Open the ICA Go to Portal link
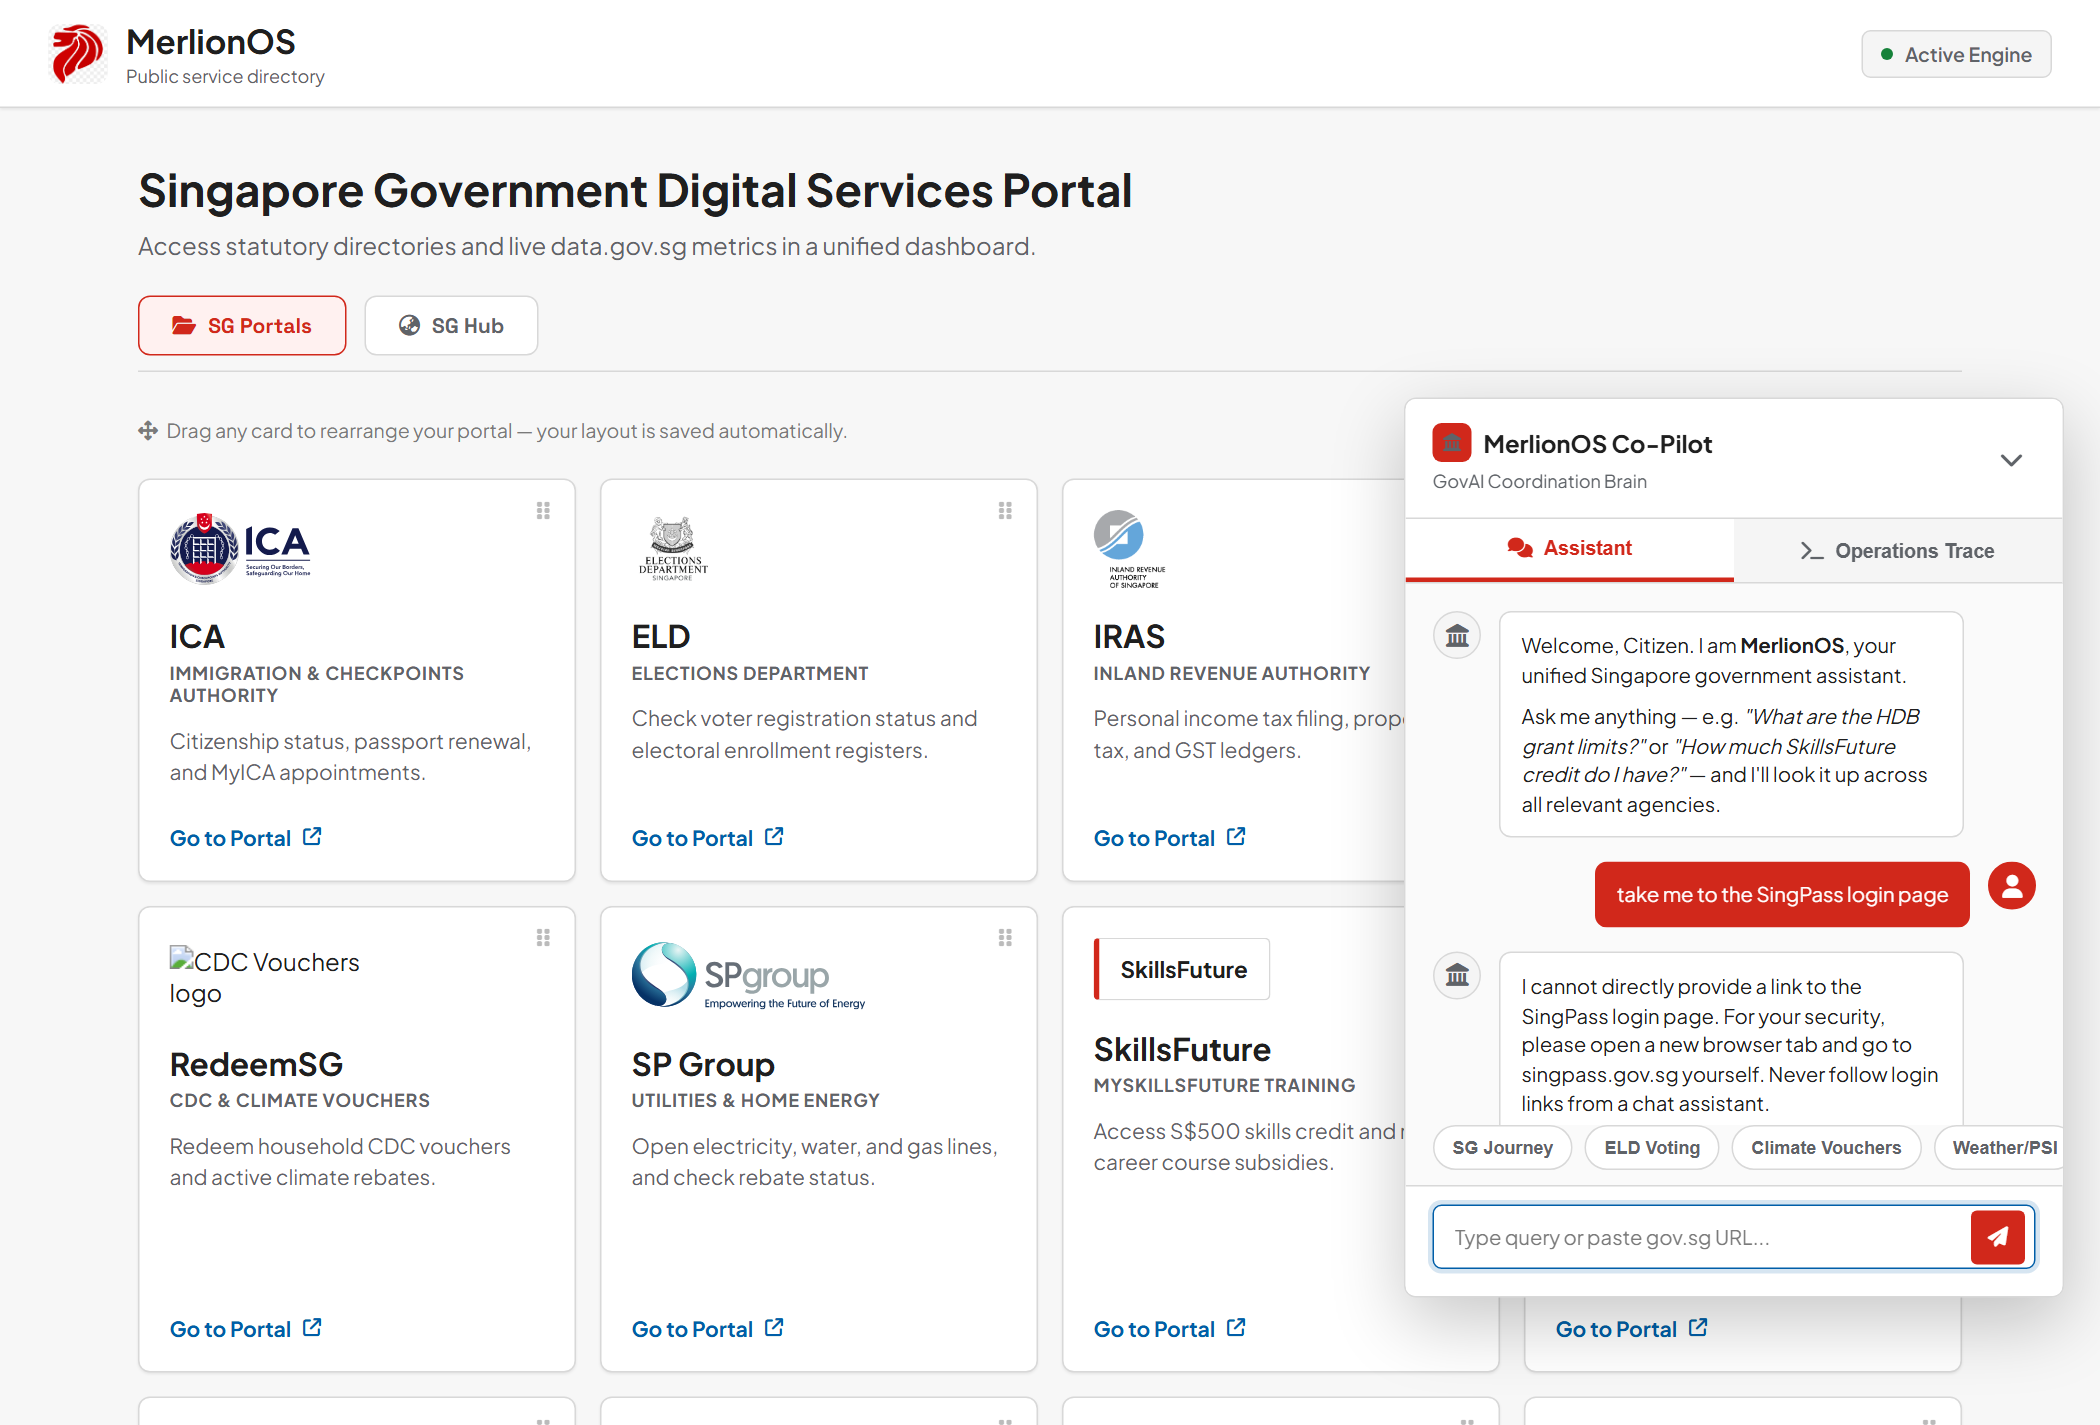2100x1425 pixels. (x=245, y=838)
